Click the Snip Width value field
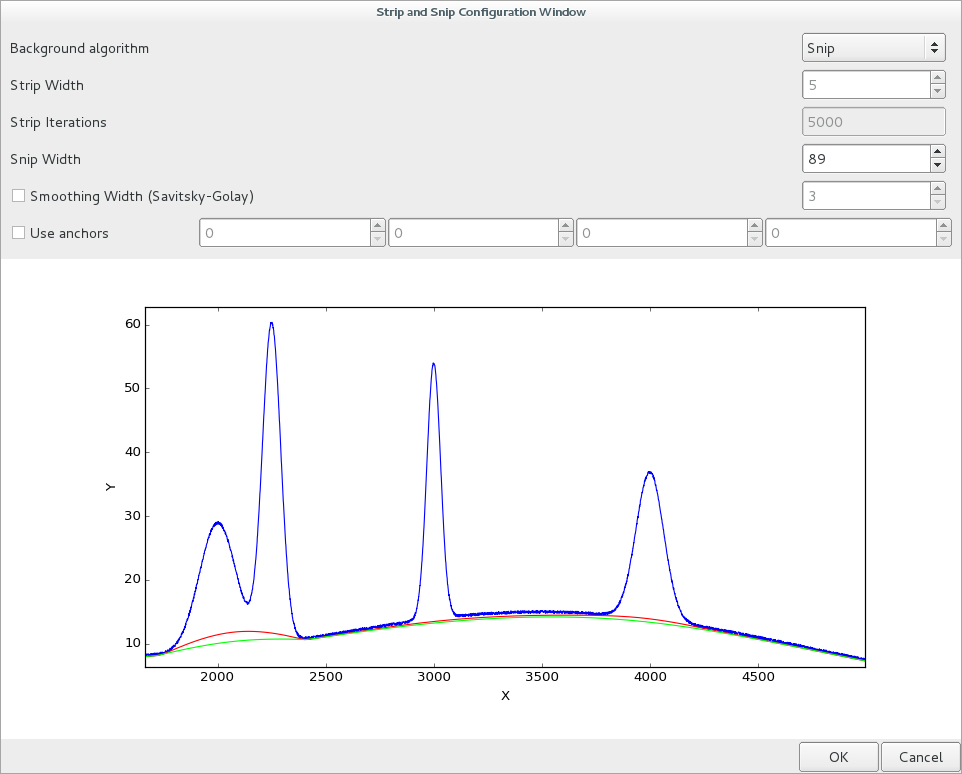The height and width of the screenshot is (774, 962). tap(865, 159)
